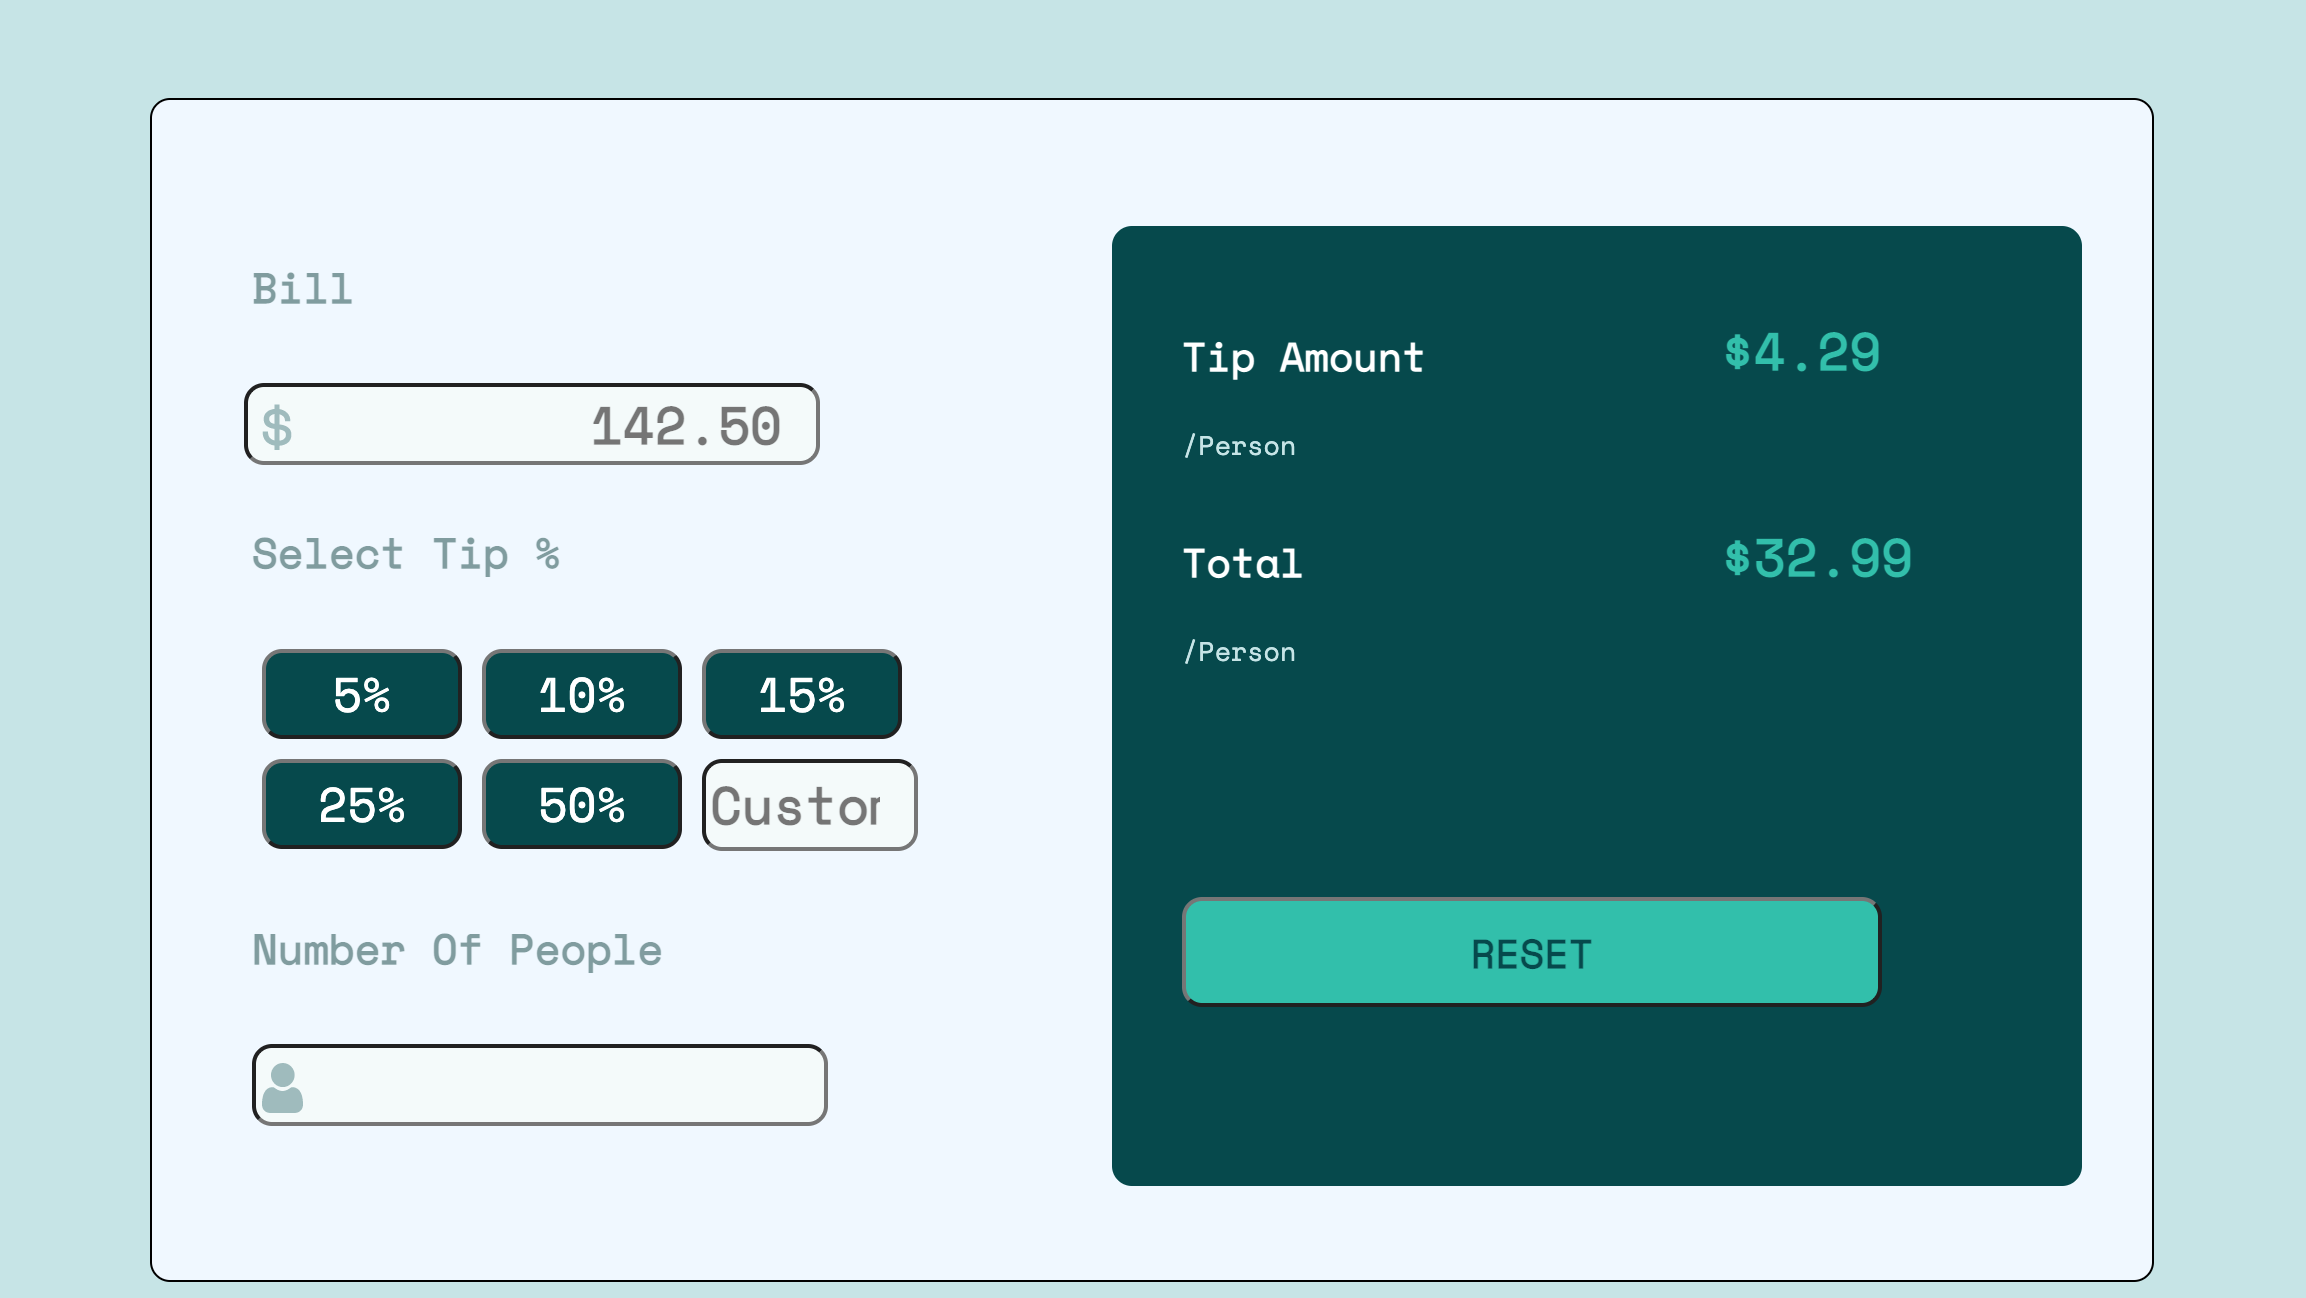Click the Bill label text
2306x1298 pixels.
pos(302,290)
